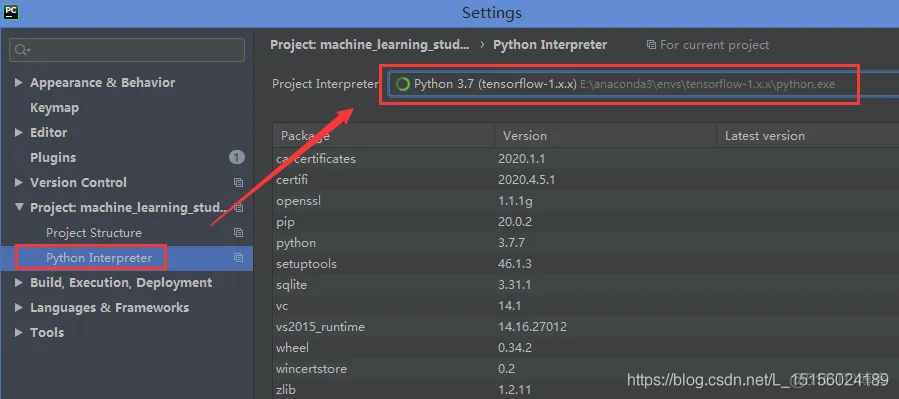Click version value 3.7.7
Viewport: 899px width, 399px height.
point(511,243)
